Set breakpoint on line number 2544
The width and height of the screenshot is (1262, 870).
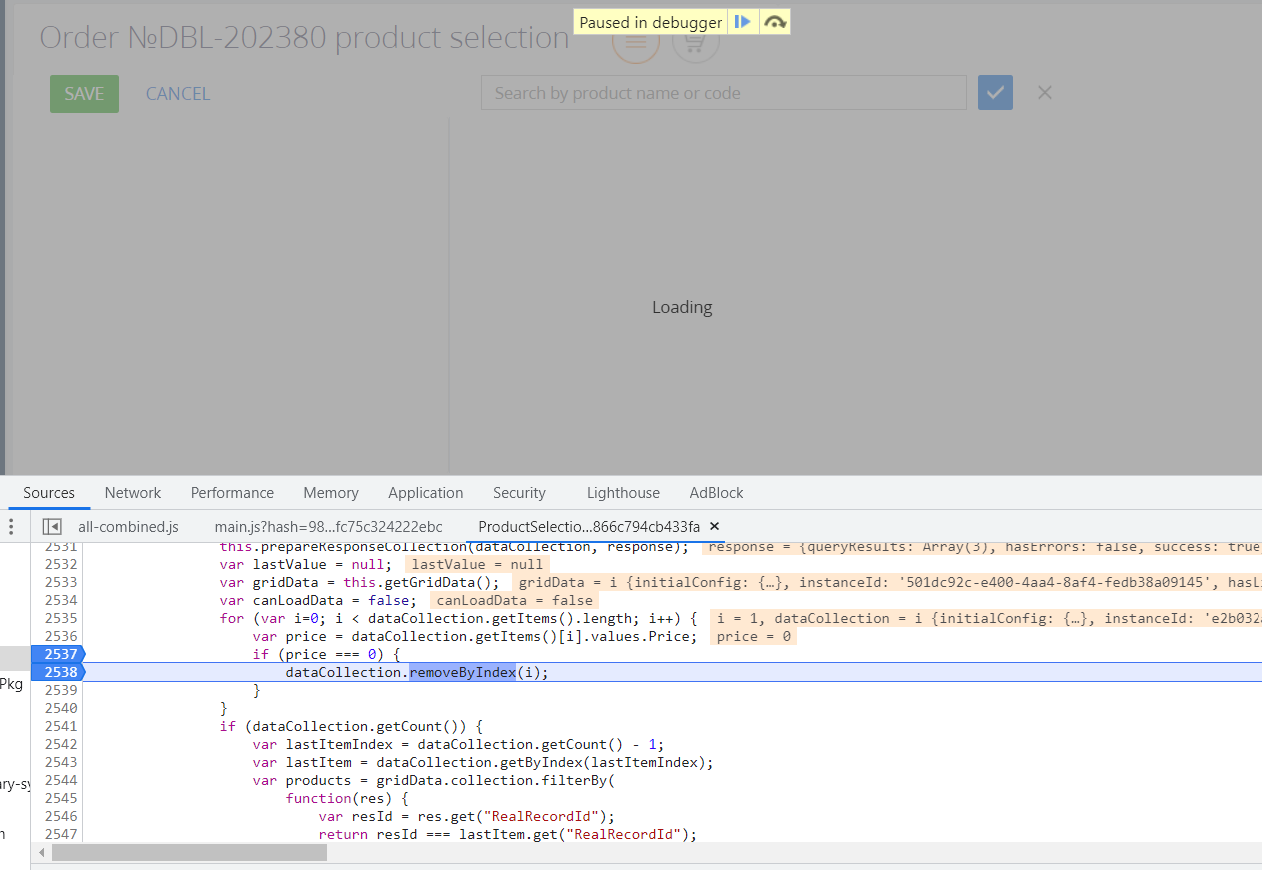61,780
